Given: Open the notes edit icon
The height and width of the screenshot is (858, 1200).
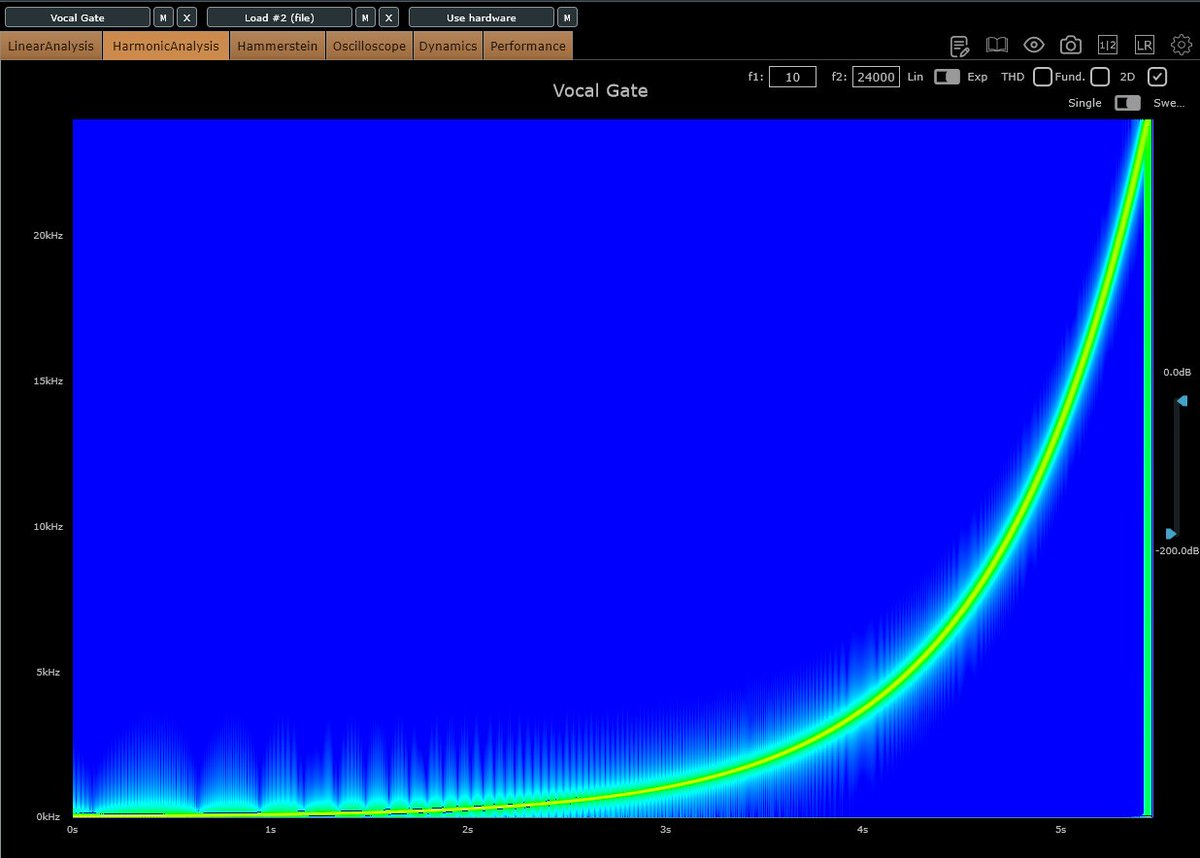Looking at the screenshot, I should 960,45.
